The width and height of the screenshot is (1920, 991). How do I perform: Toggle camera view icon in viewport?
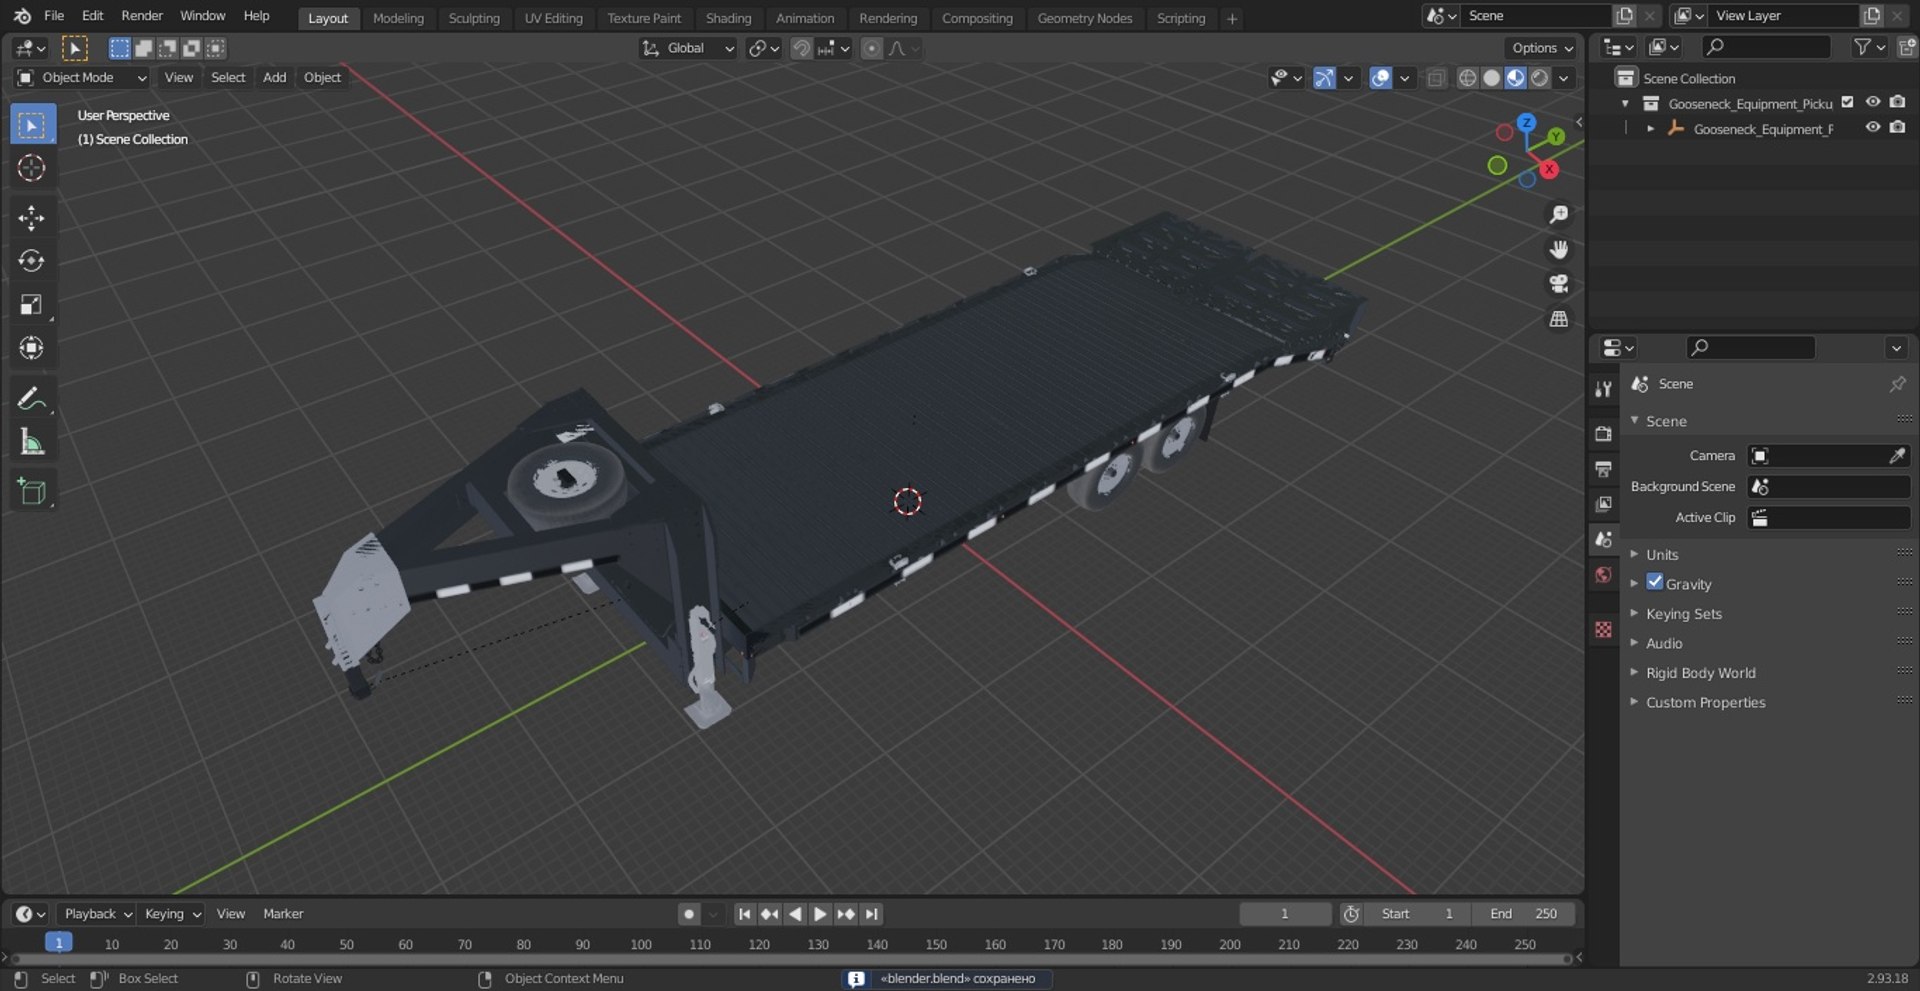pos(1558,284)
